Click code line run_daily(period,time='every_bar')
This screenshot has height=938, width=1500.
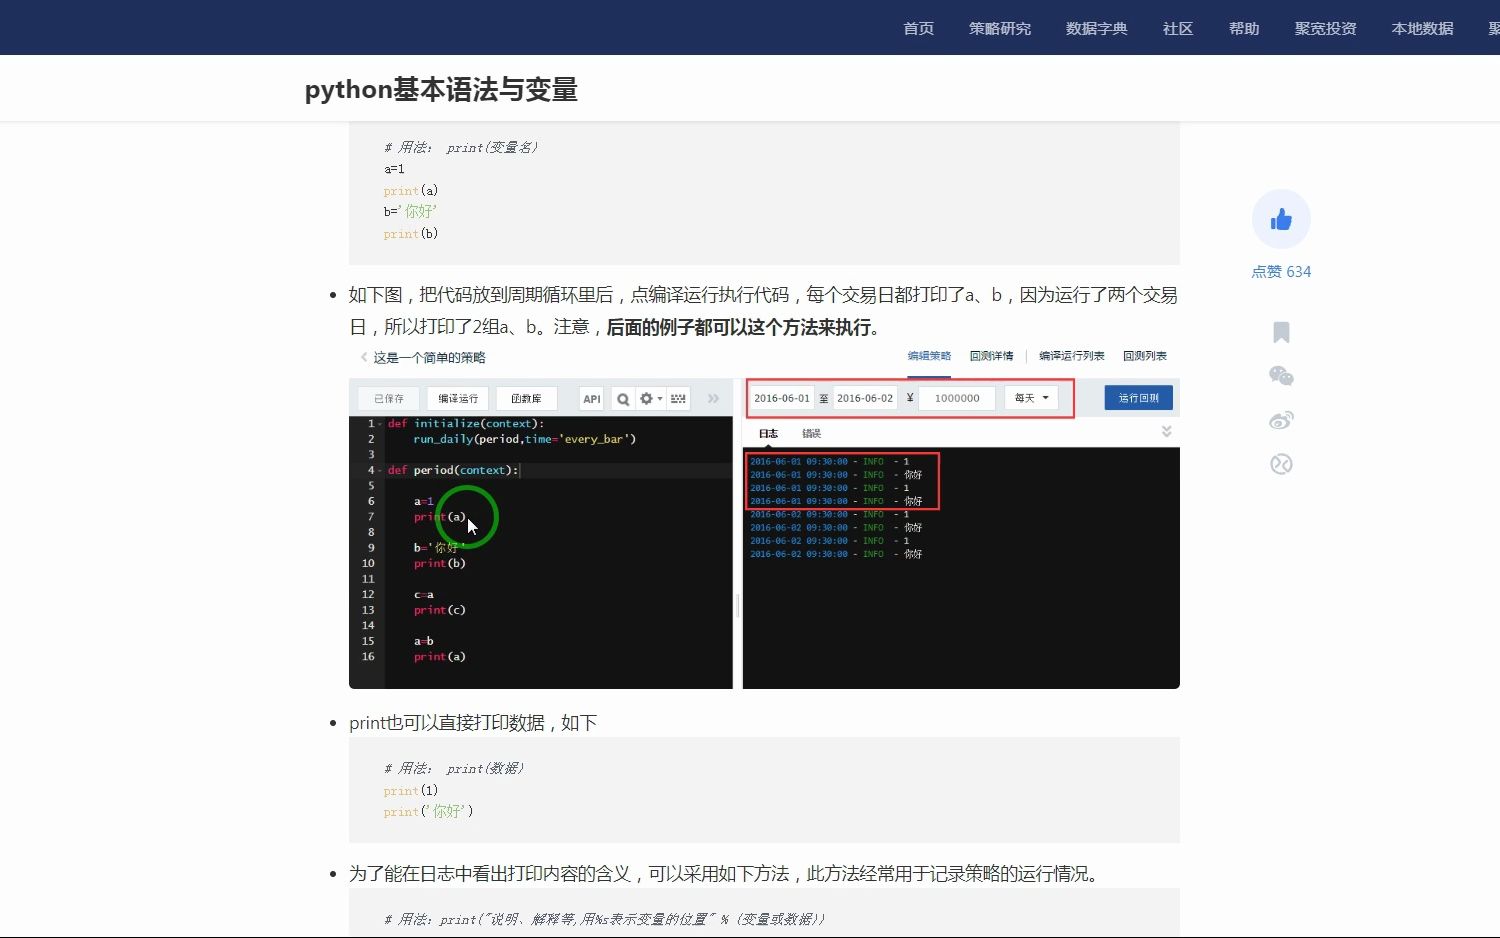(524, 439)
